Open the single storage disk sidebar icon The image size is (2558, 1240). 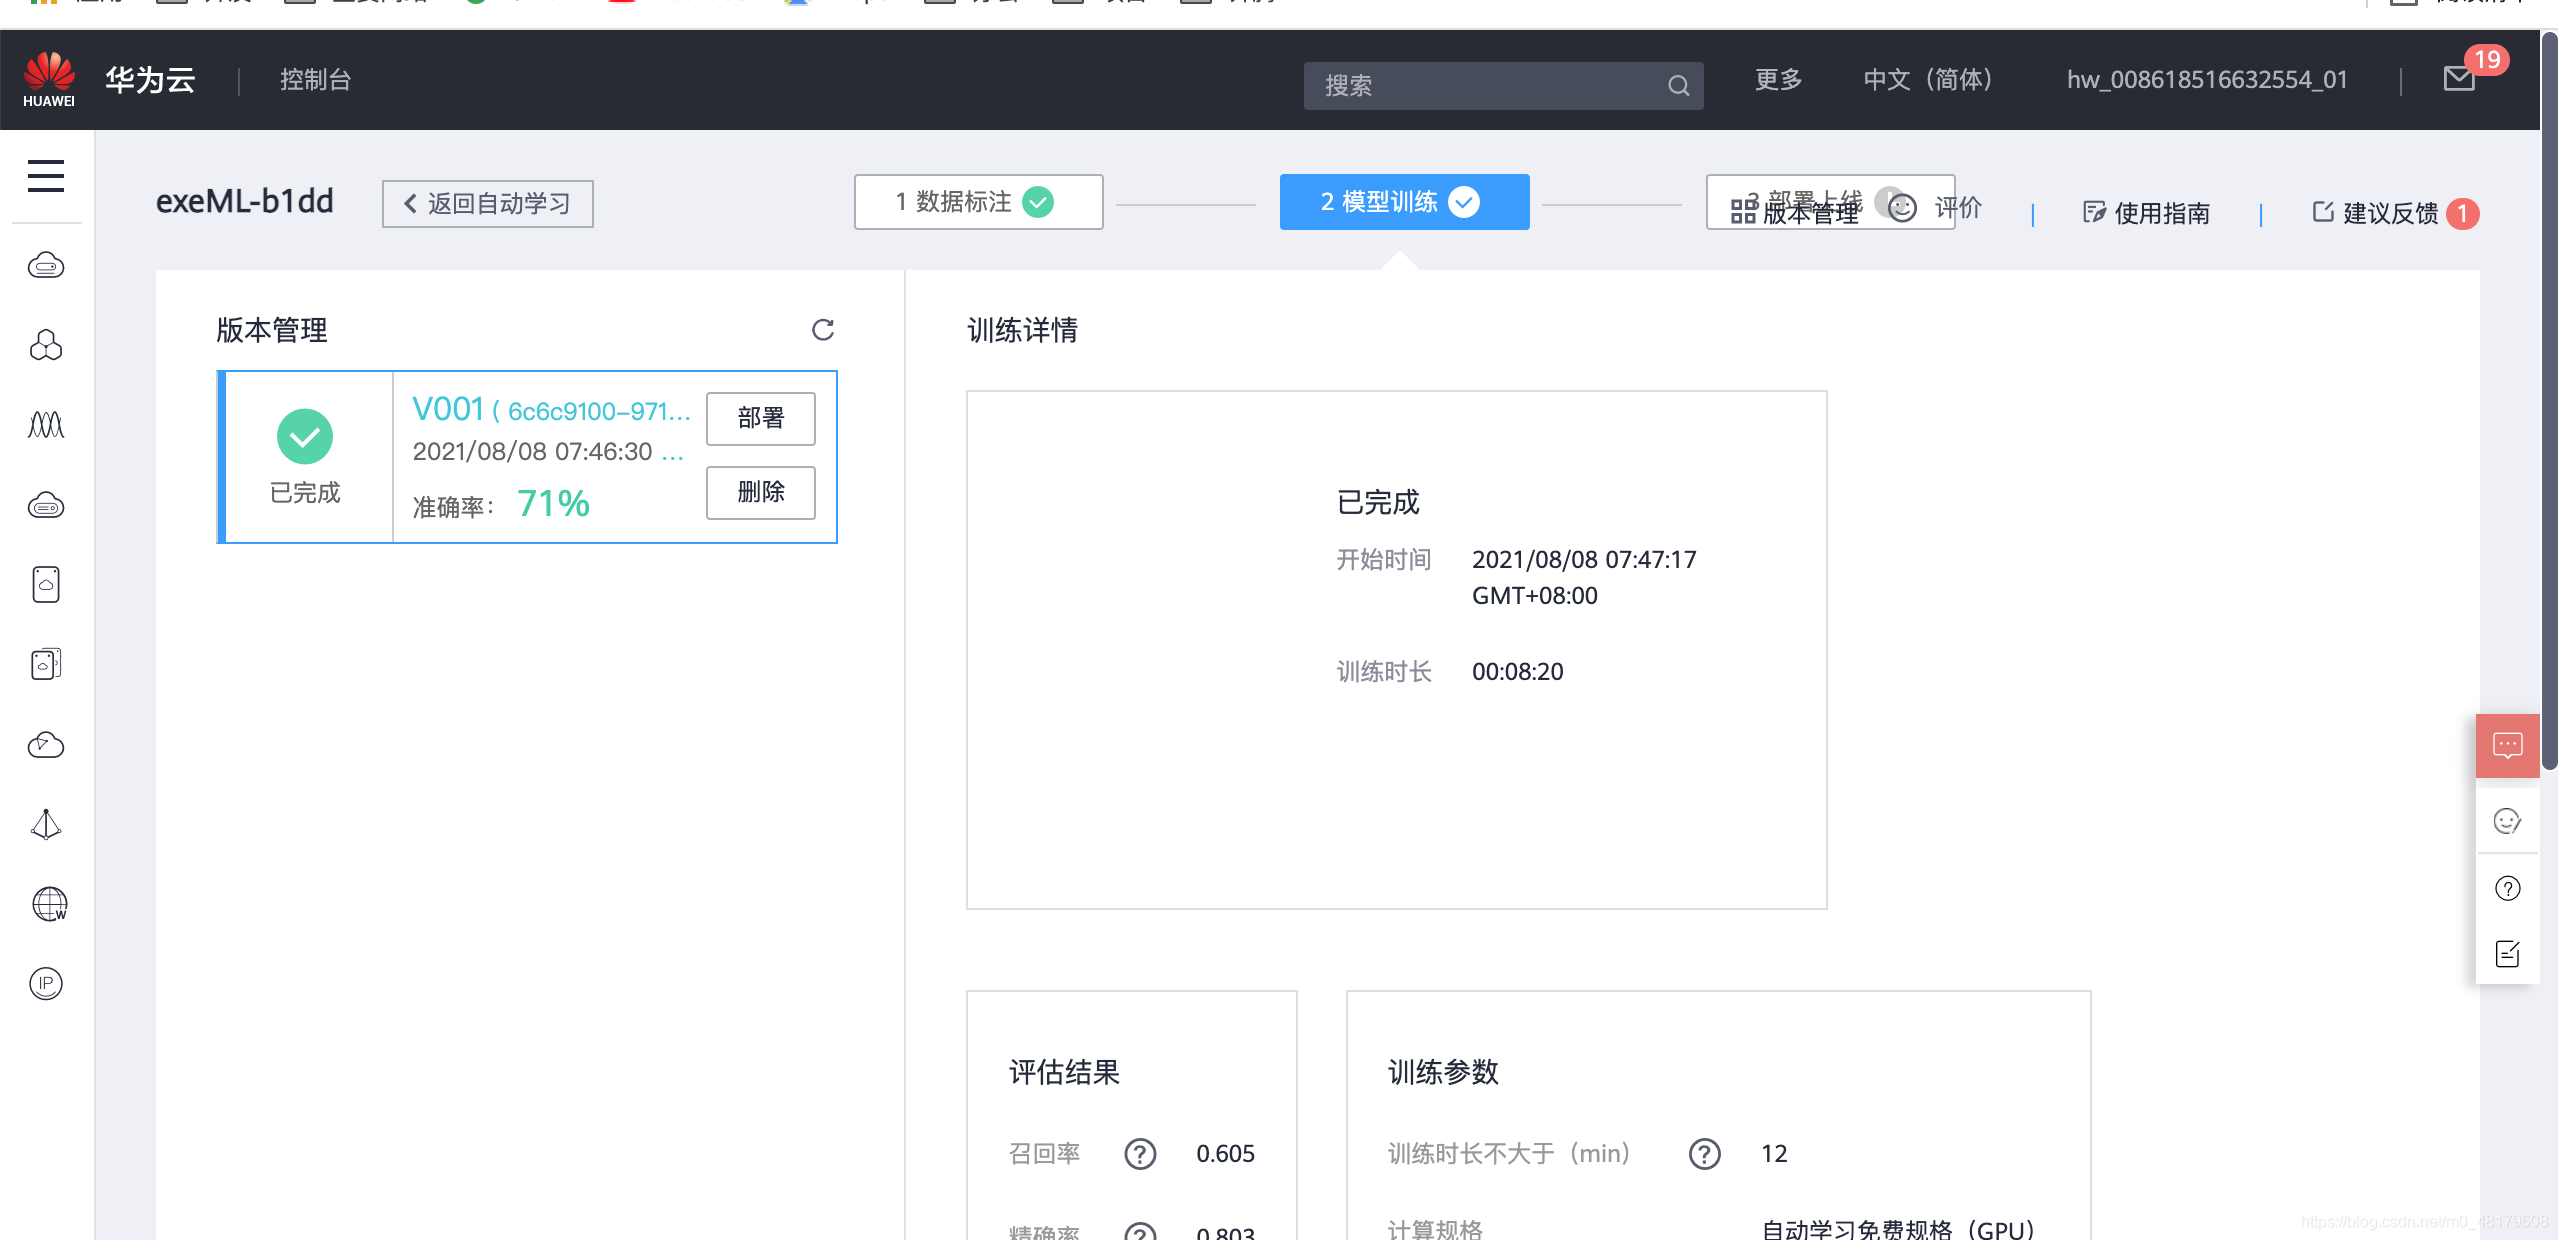[46, 584]
